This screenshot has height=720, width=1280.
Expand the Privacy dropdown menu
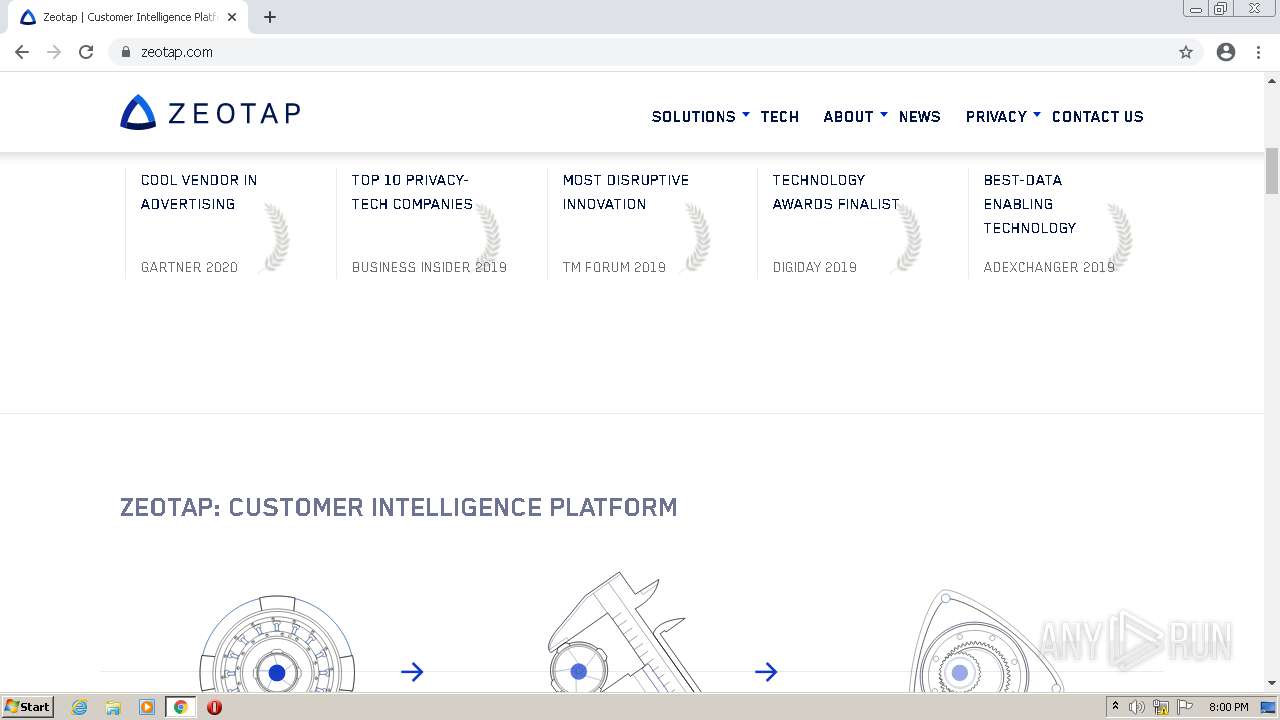(1003, 117)
